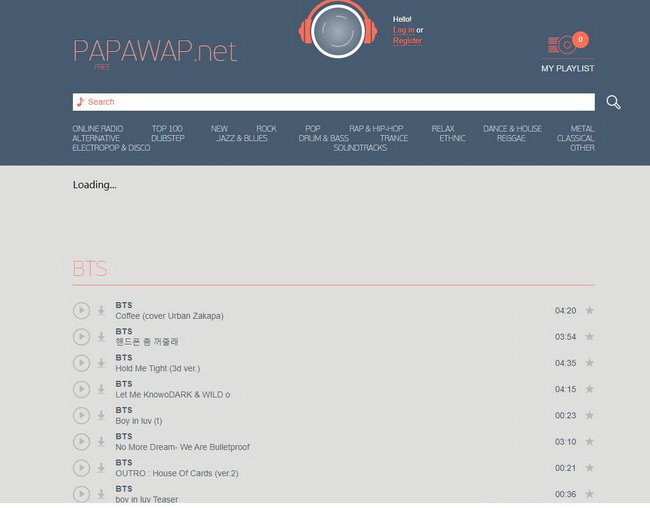This screenshot has height=508, width=650.
Task: Star Hold Me Tight (3d ver.)
Action: [x=589, y=363]
